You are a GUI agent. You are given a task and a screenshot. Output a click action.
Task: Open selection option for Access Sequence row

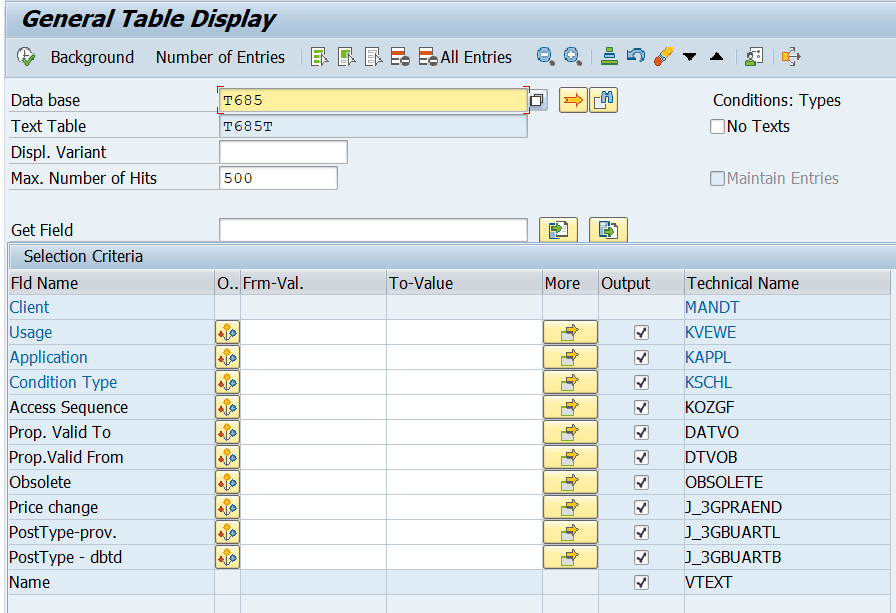[227, 407]
